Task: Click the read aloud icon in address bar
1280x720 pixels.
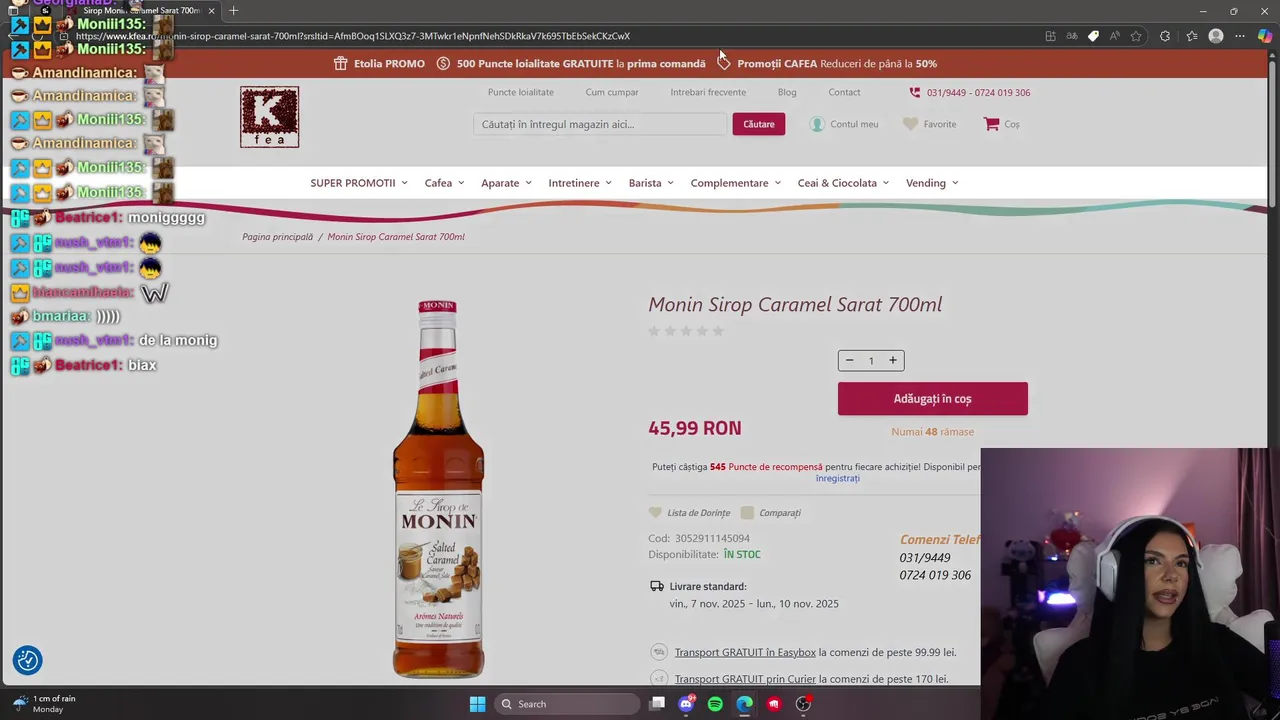Action: [x=1115, y=36]
